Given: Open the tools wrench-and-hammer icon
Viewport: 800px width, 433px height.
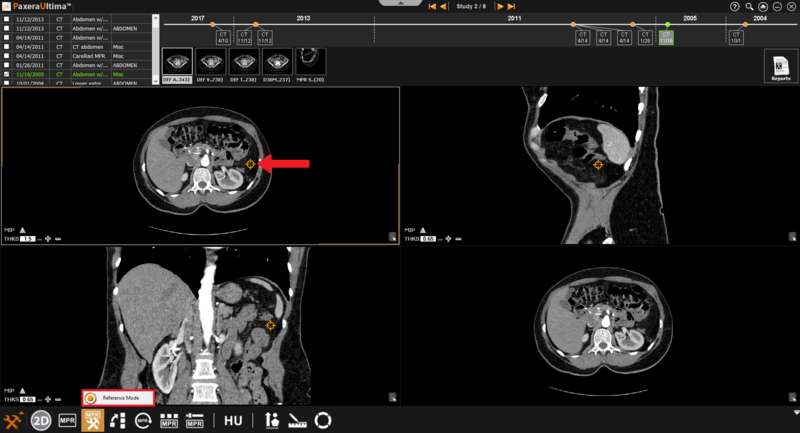Looking at the screenshot, I should (14, 421).
